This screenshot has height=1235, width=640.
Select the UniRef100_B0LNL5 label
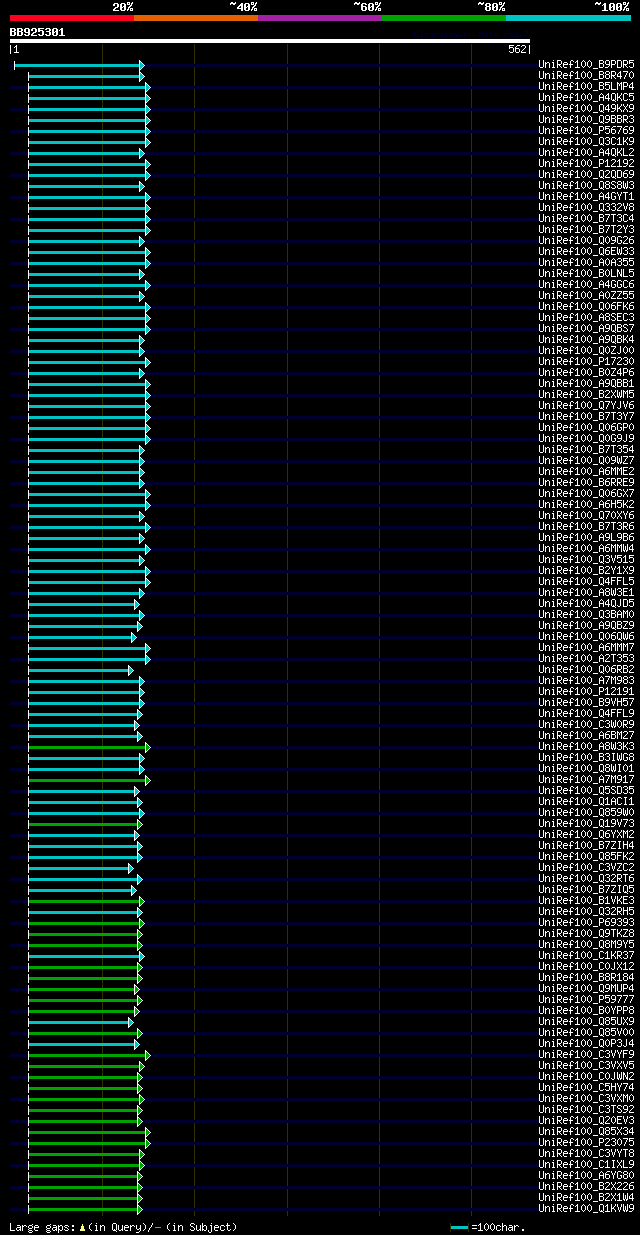click(x=586, y=273)
